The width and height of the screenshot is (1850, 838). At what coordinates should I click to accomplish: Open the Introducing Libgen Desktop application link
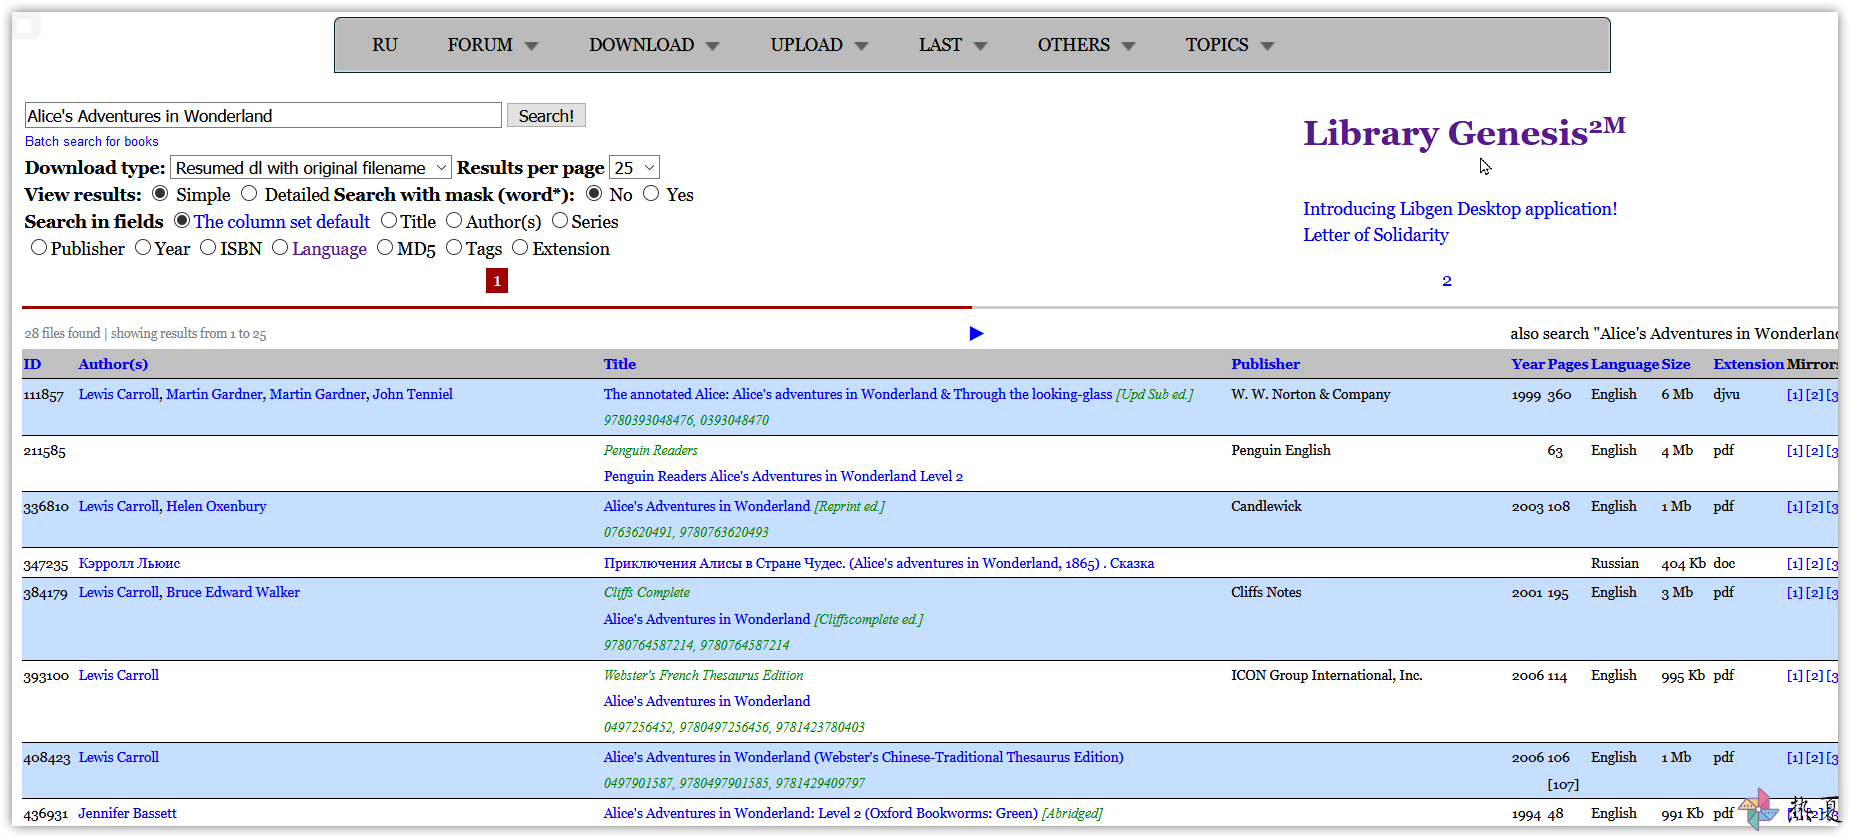point(1460,209)
